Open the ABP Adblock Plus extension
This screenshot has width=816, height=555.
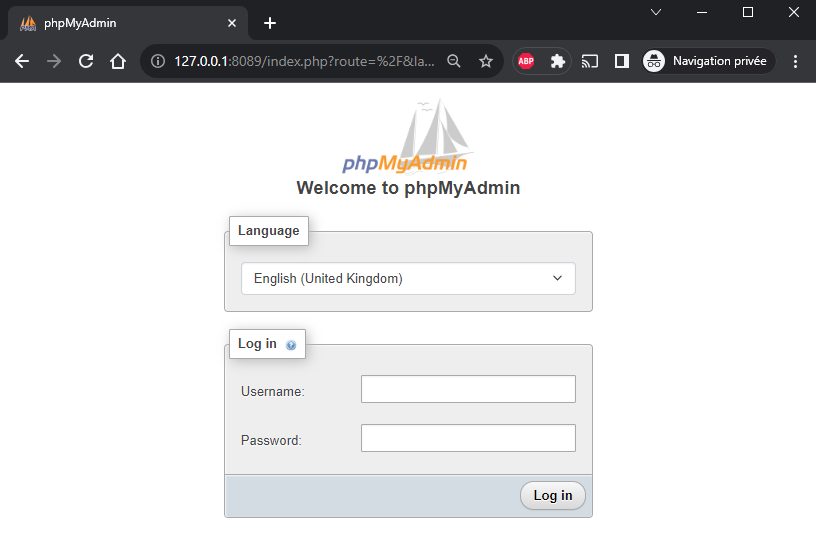pyautogui.click(x=526, y=61)
